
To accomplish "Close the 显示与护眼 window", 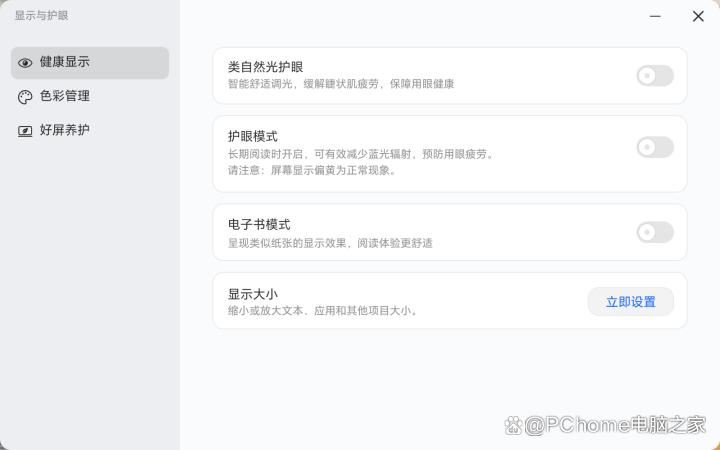I will coord(698,16).
